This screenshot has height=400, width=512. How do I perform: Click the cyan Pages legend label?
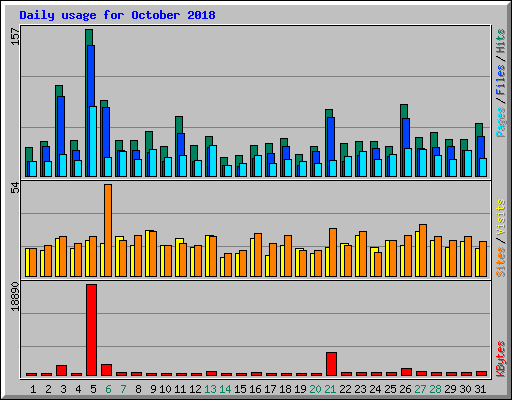(x=501, y=122)
